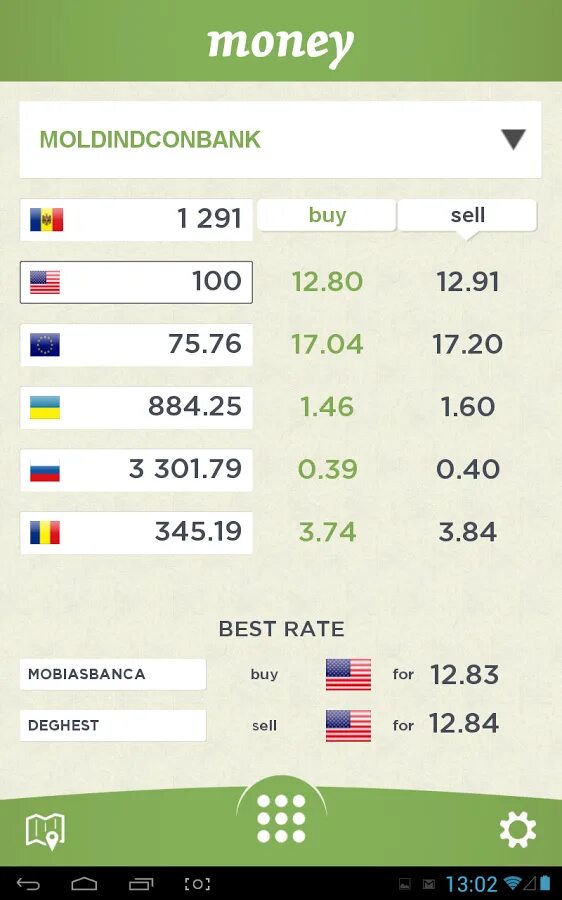This screenshot has width=562, height=900.
Task: Tap the European Union flag icon
Action: [45, 345]
